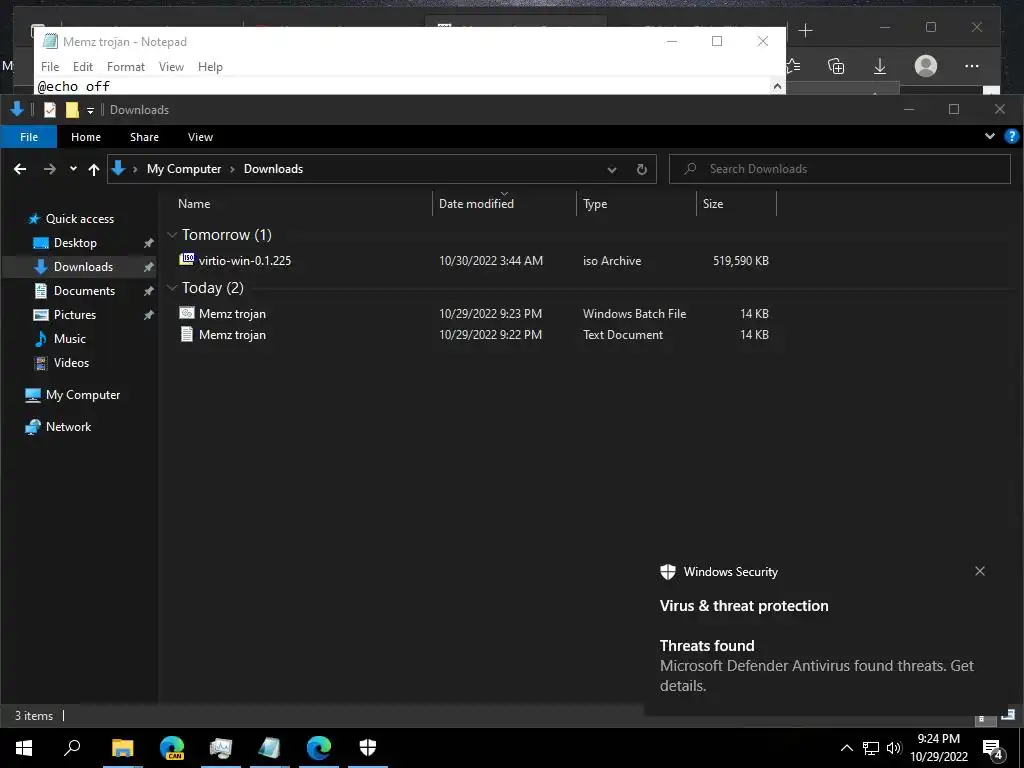Open the Notepad Help menu
1024x768 pixels.
click(210, 67)
